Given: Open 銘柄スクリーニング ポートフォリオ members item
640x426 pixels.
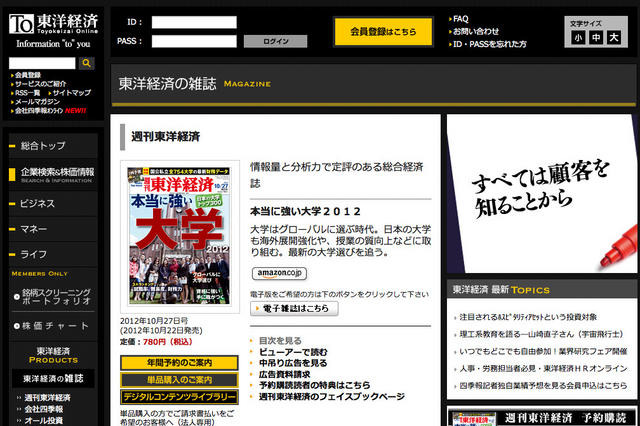Looking at the screenshot, I should click(x=53, y=297).
